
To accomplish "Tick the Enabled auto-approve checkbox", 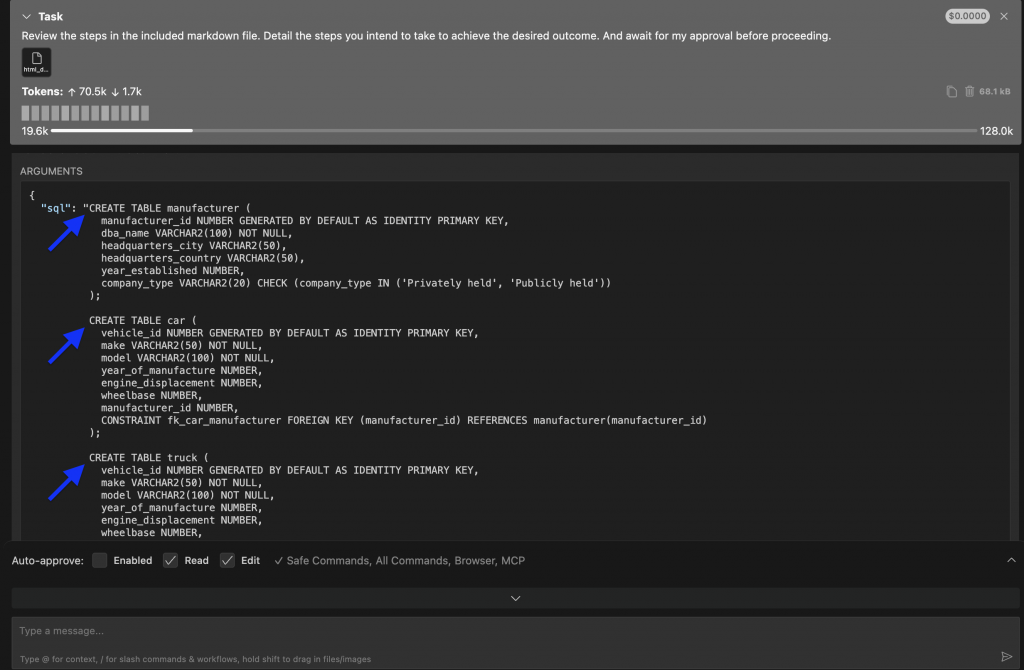I will [99, 560].
